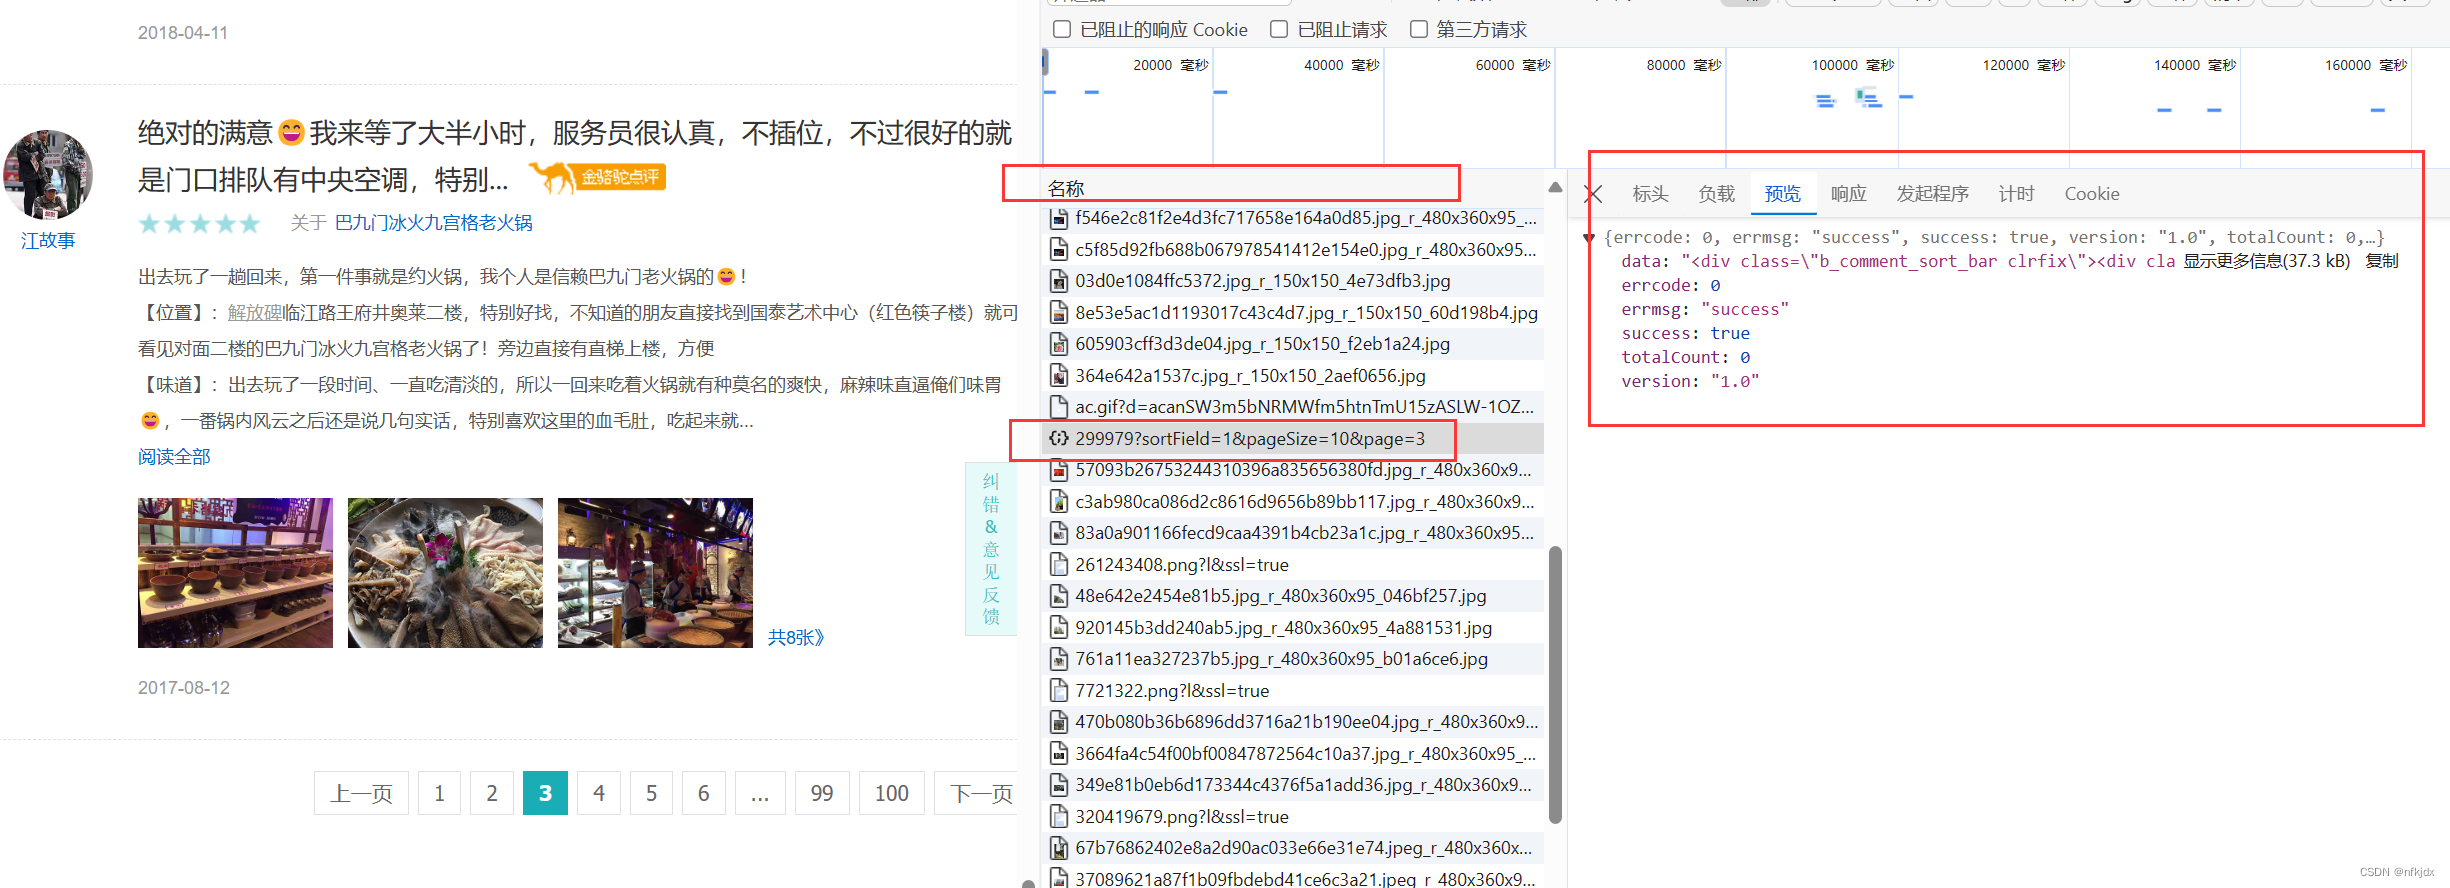Open the 纠错&意见反馈 feedback sidebar
This screenshot has height=888, width=2450.
(991, 549)
